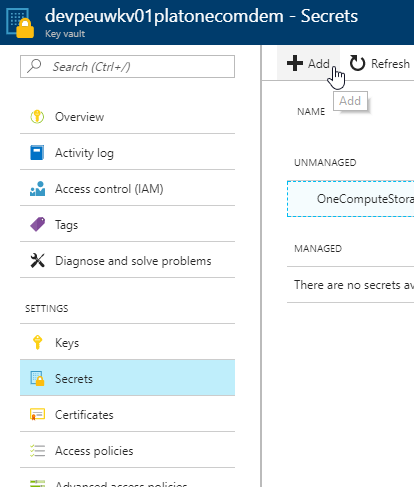Click the purple Tags icon

tap(37, 224)
